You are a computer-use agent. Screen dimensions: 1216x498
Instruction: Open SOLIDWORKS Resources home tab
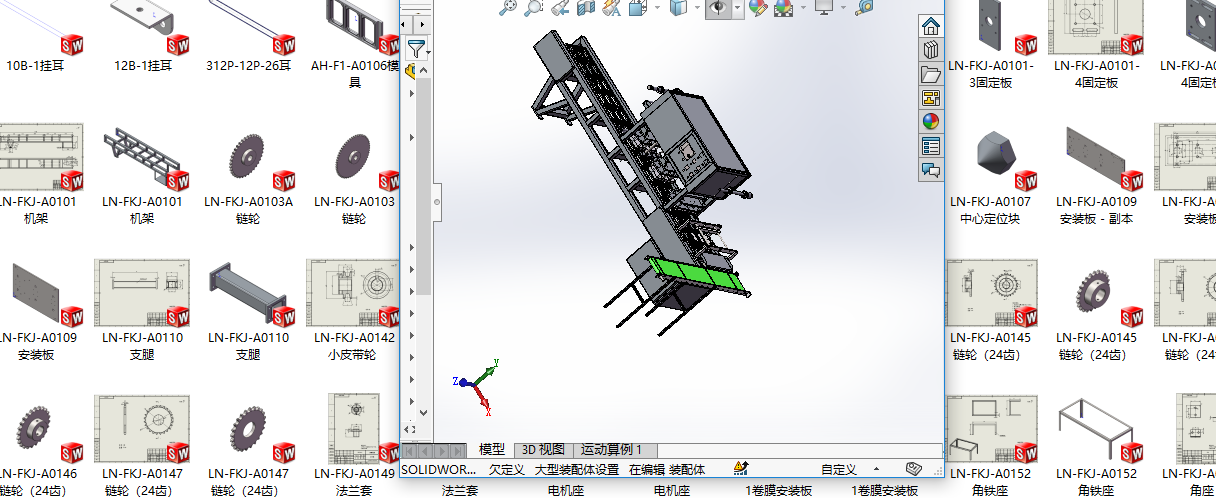tap(931, 25)
